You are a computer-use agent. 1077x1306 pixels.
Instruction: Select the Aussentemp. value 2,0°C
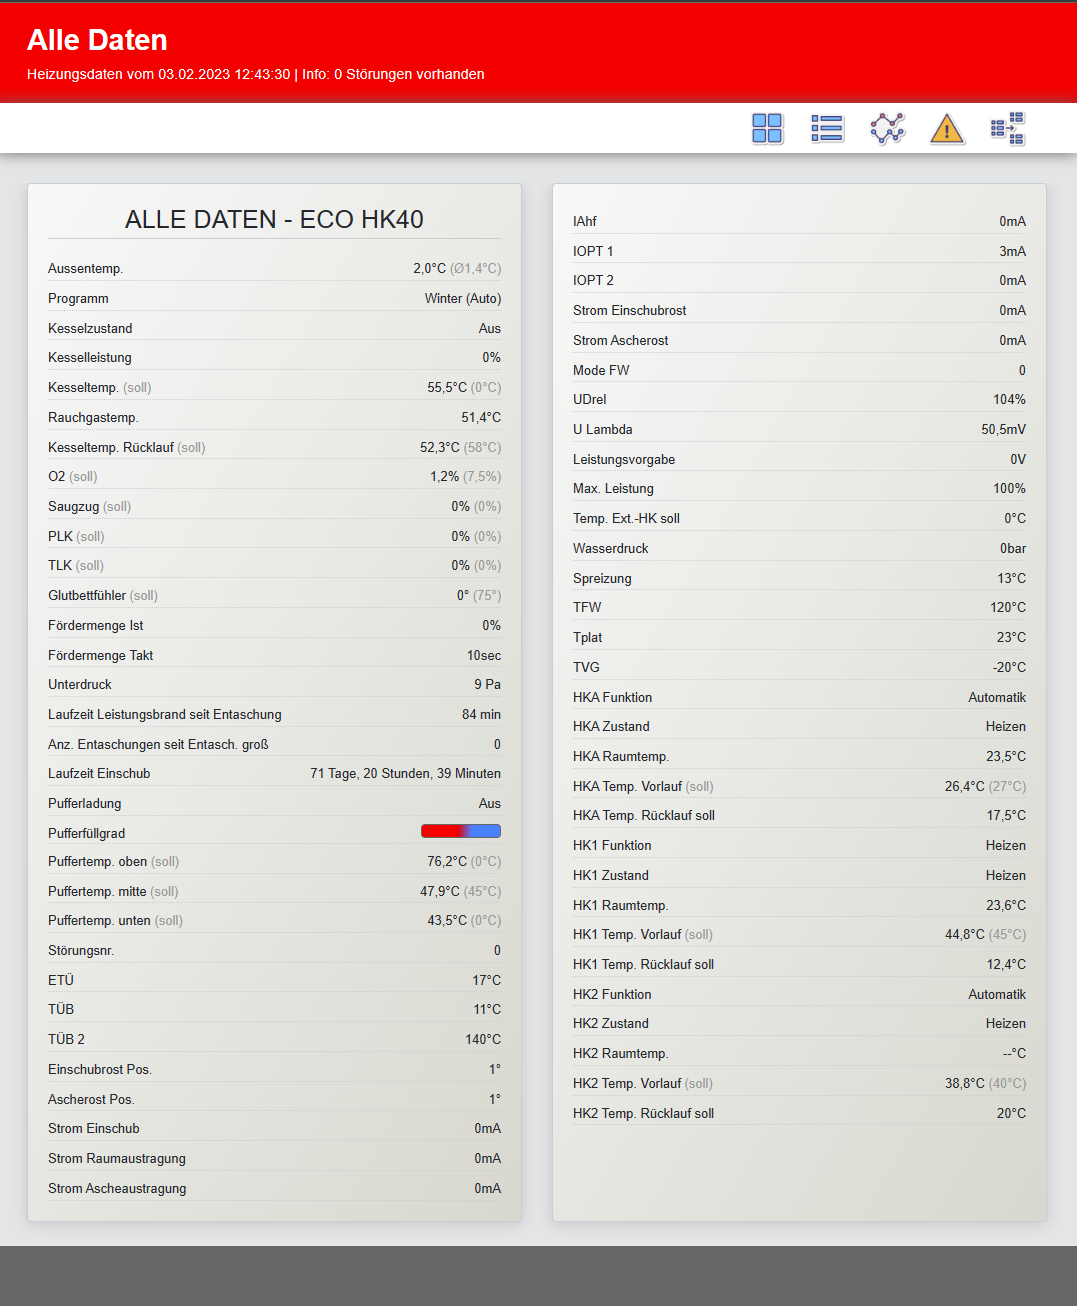[430, 268]
